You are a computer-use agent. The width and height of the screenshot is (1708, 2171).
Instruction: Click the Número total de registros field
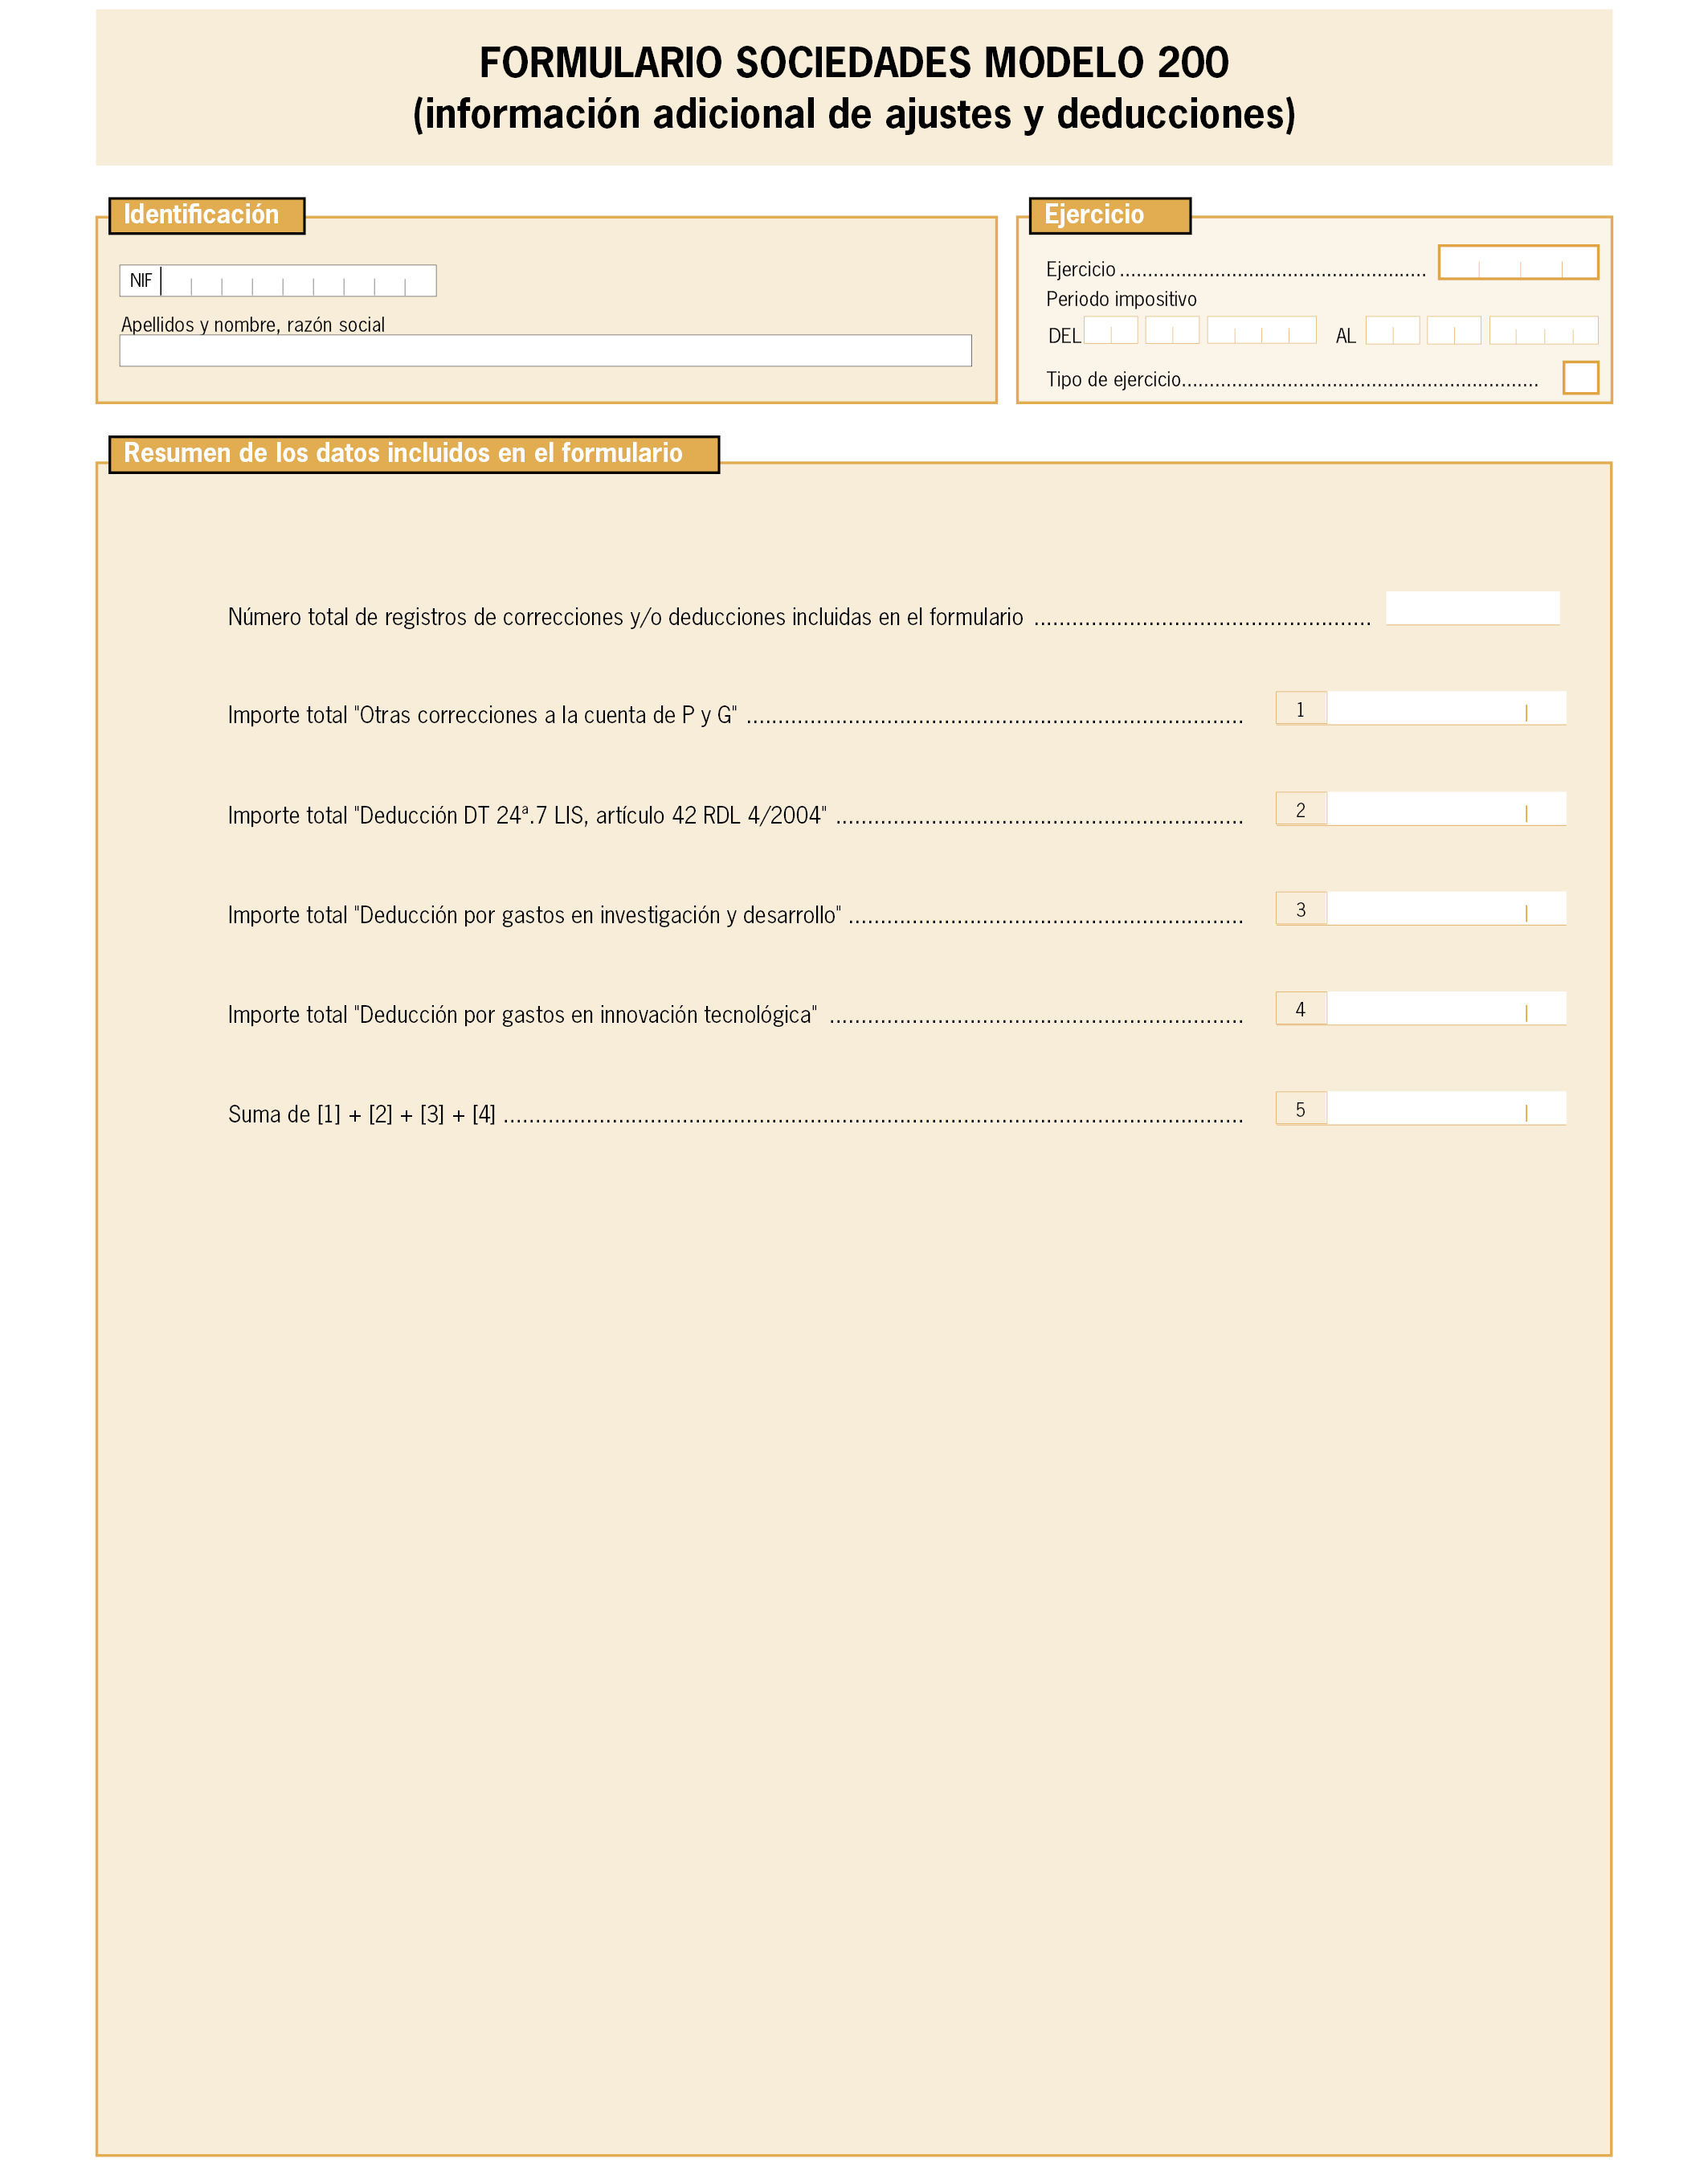(x=1472, y=608)
